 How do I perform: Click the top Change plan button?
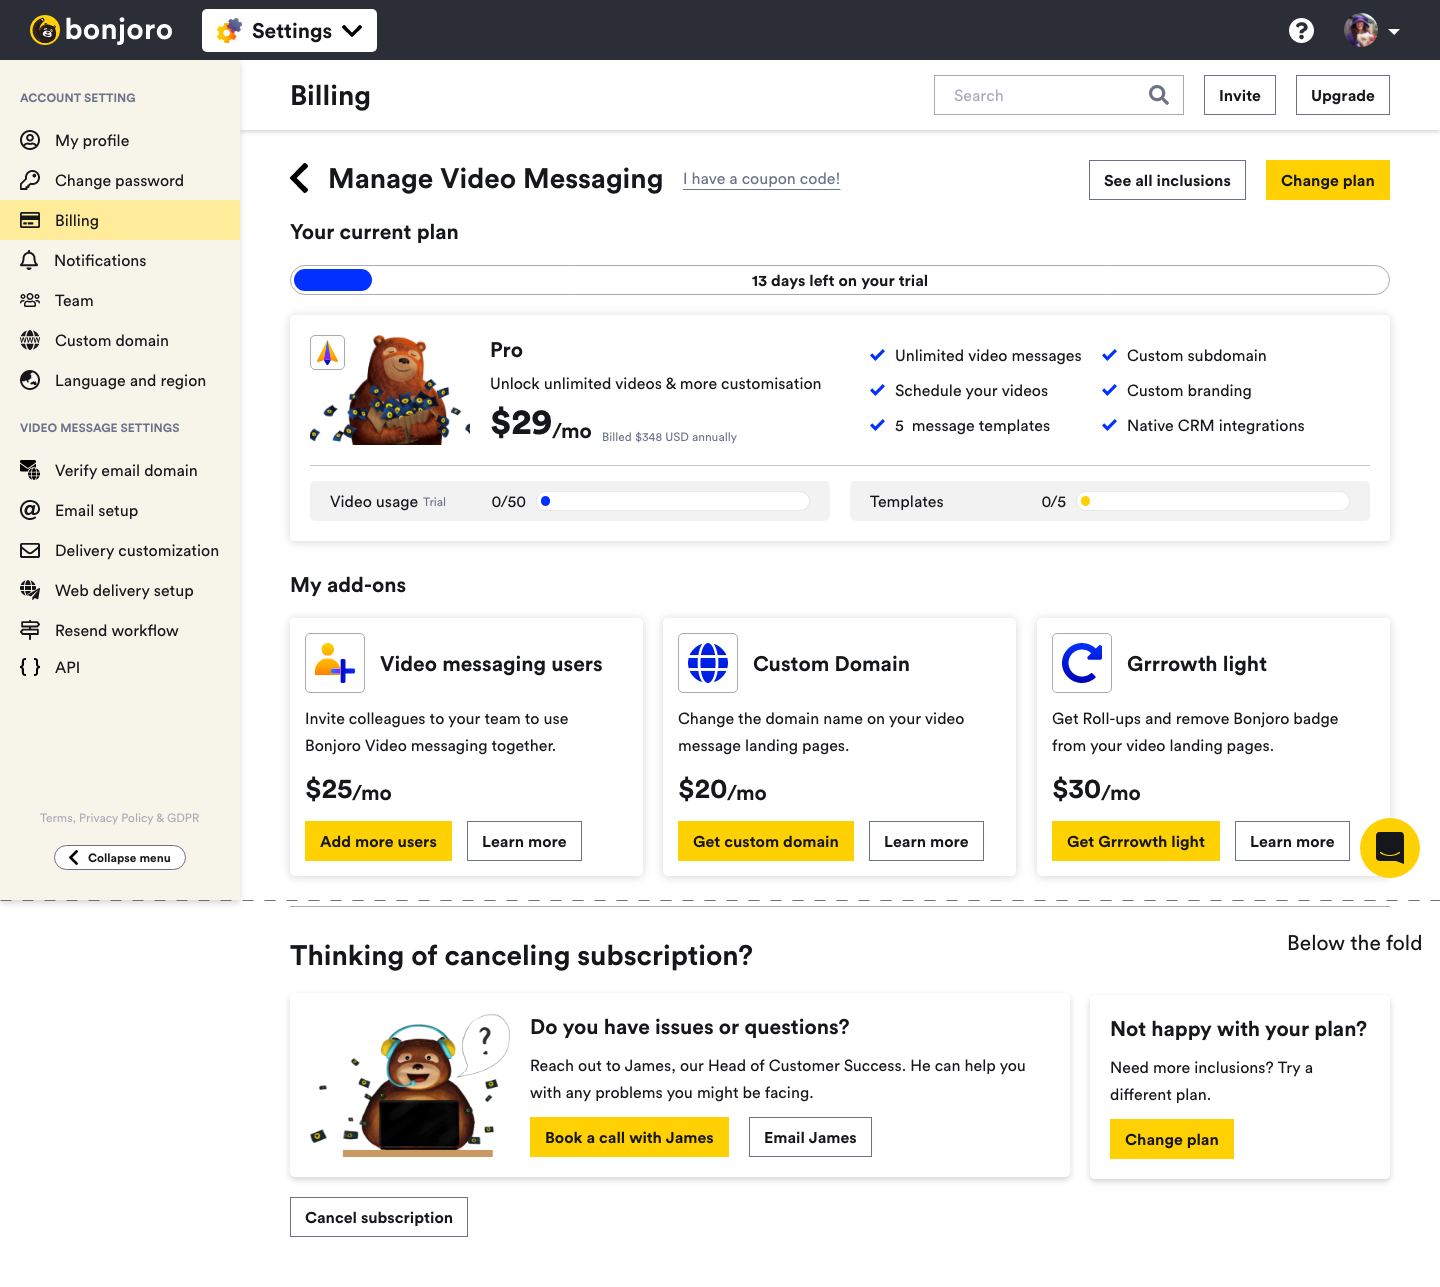coord(1328,180)
